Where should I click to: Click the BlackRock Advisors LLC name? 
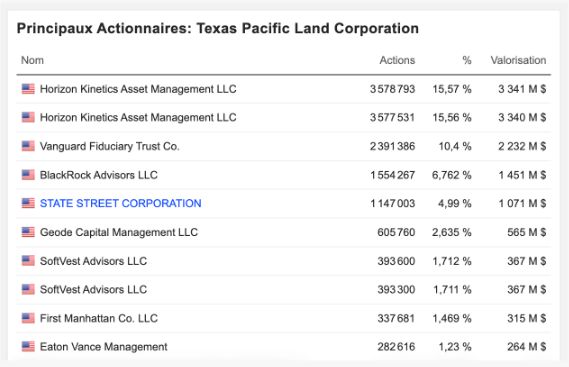pos(99,175)
